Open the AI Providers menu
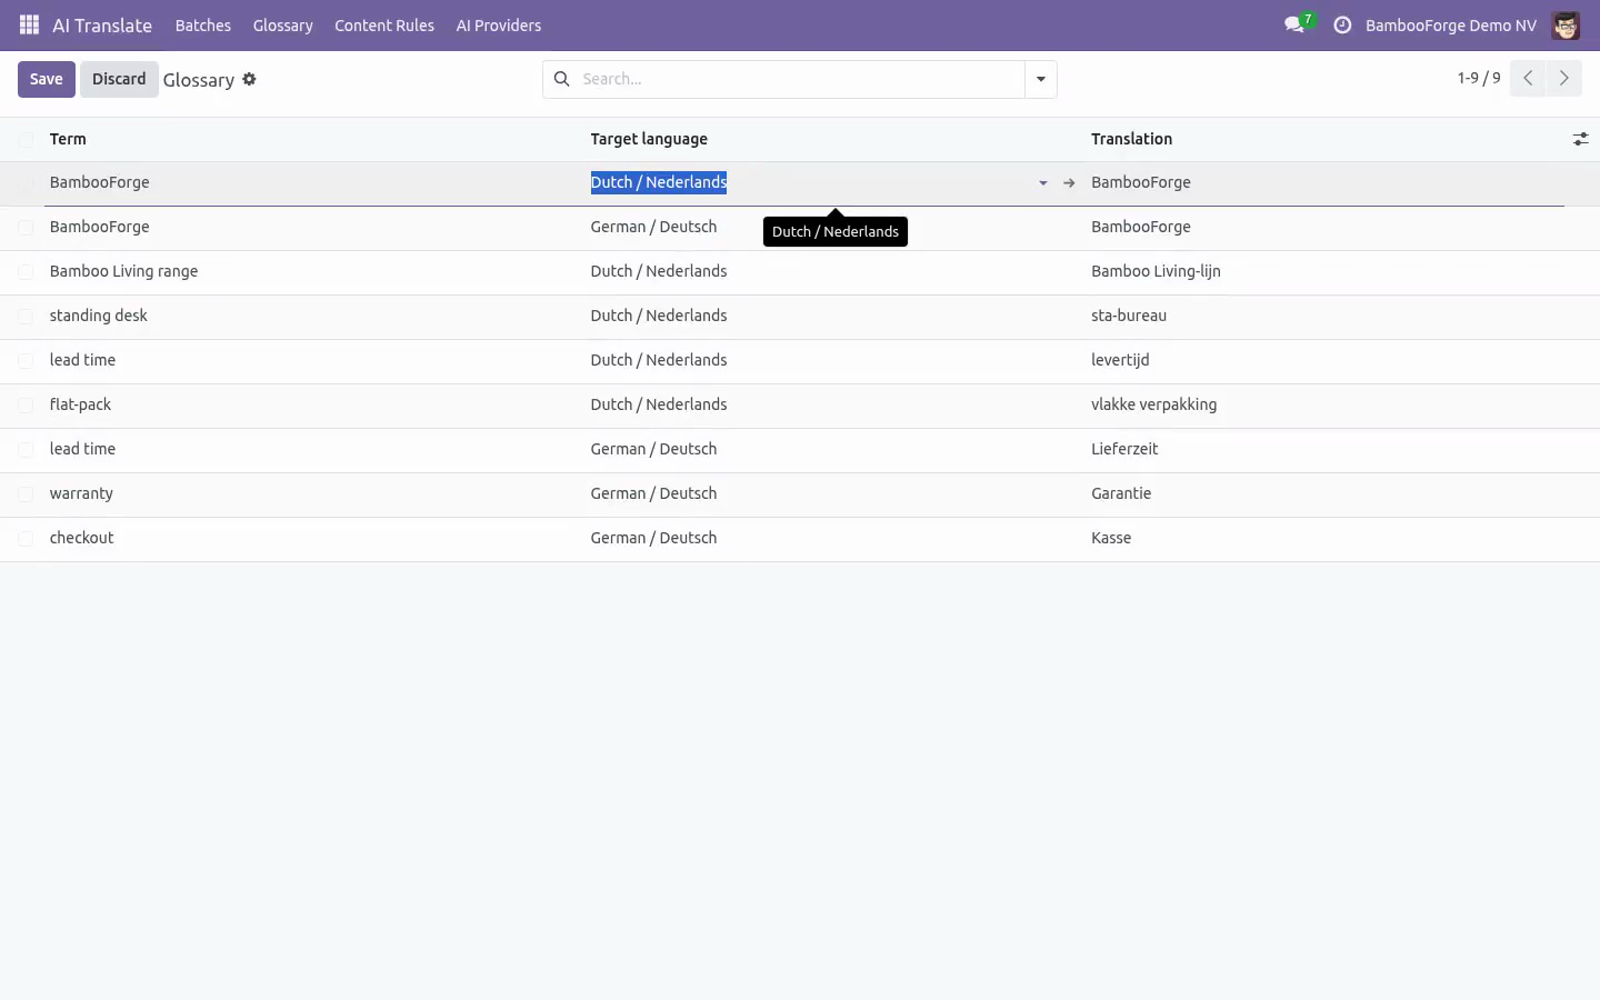 [498, 25]
